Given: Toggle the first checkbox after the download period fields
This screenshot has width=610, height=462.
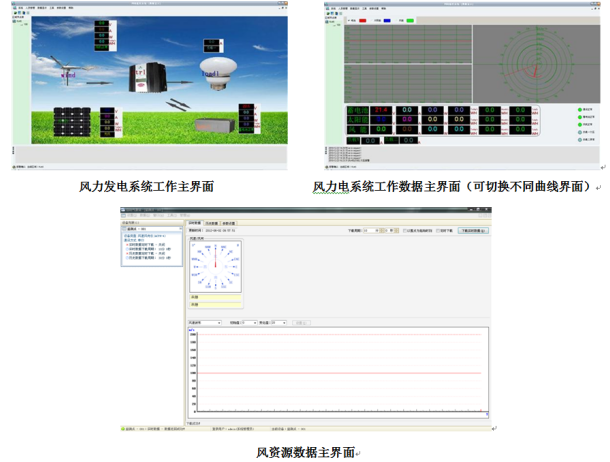Looking at the screenshot, I should pos(404,230).
